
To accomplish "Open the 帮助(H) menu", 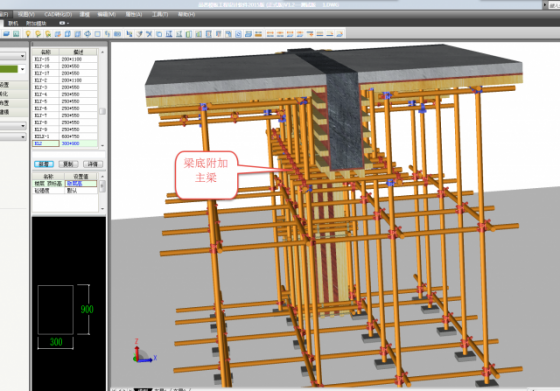I will pyautogui.click(x=186, y=14).
